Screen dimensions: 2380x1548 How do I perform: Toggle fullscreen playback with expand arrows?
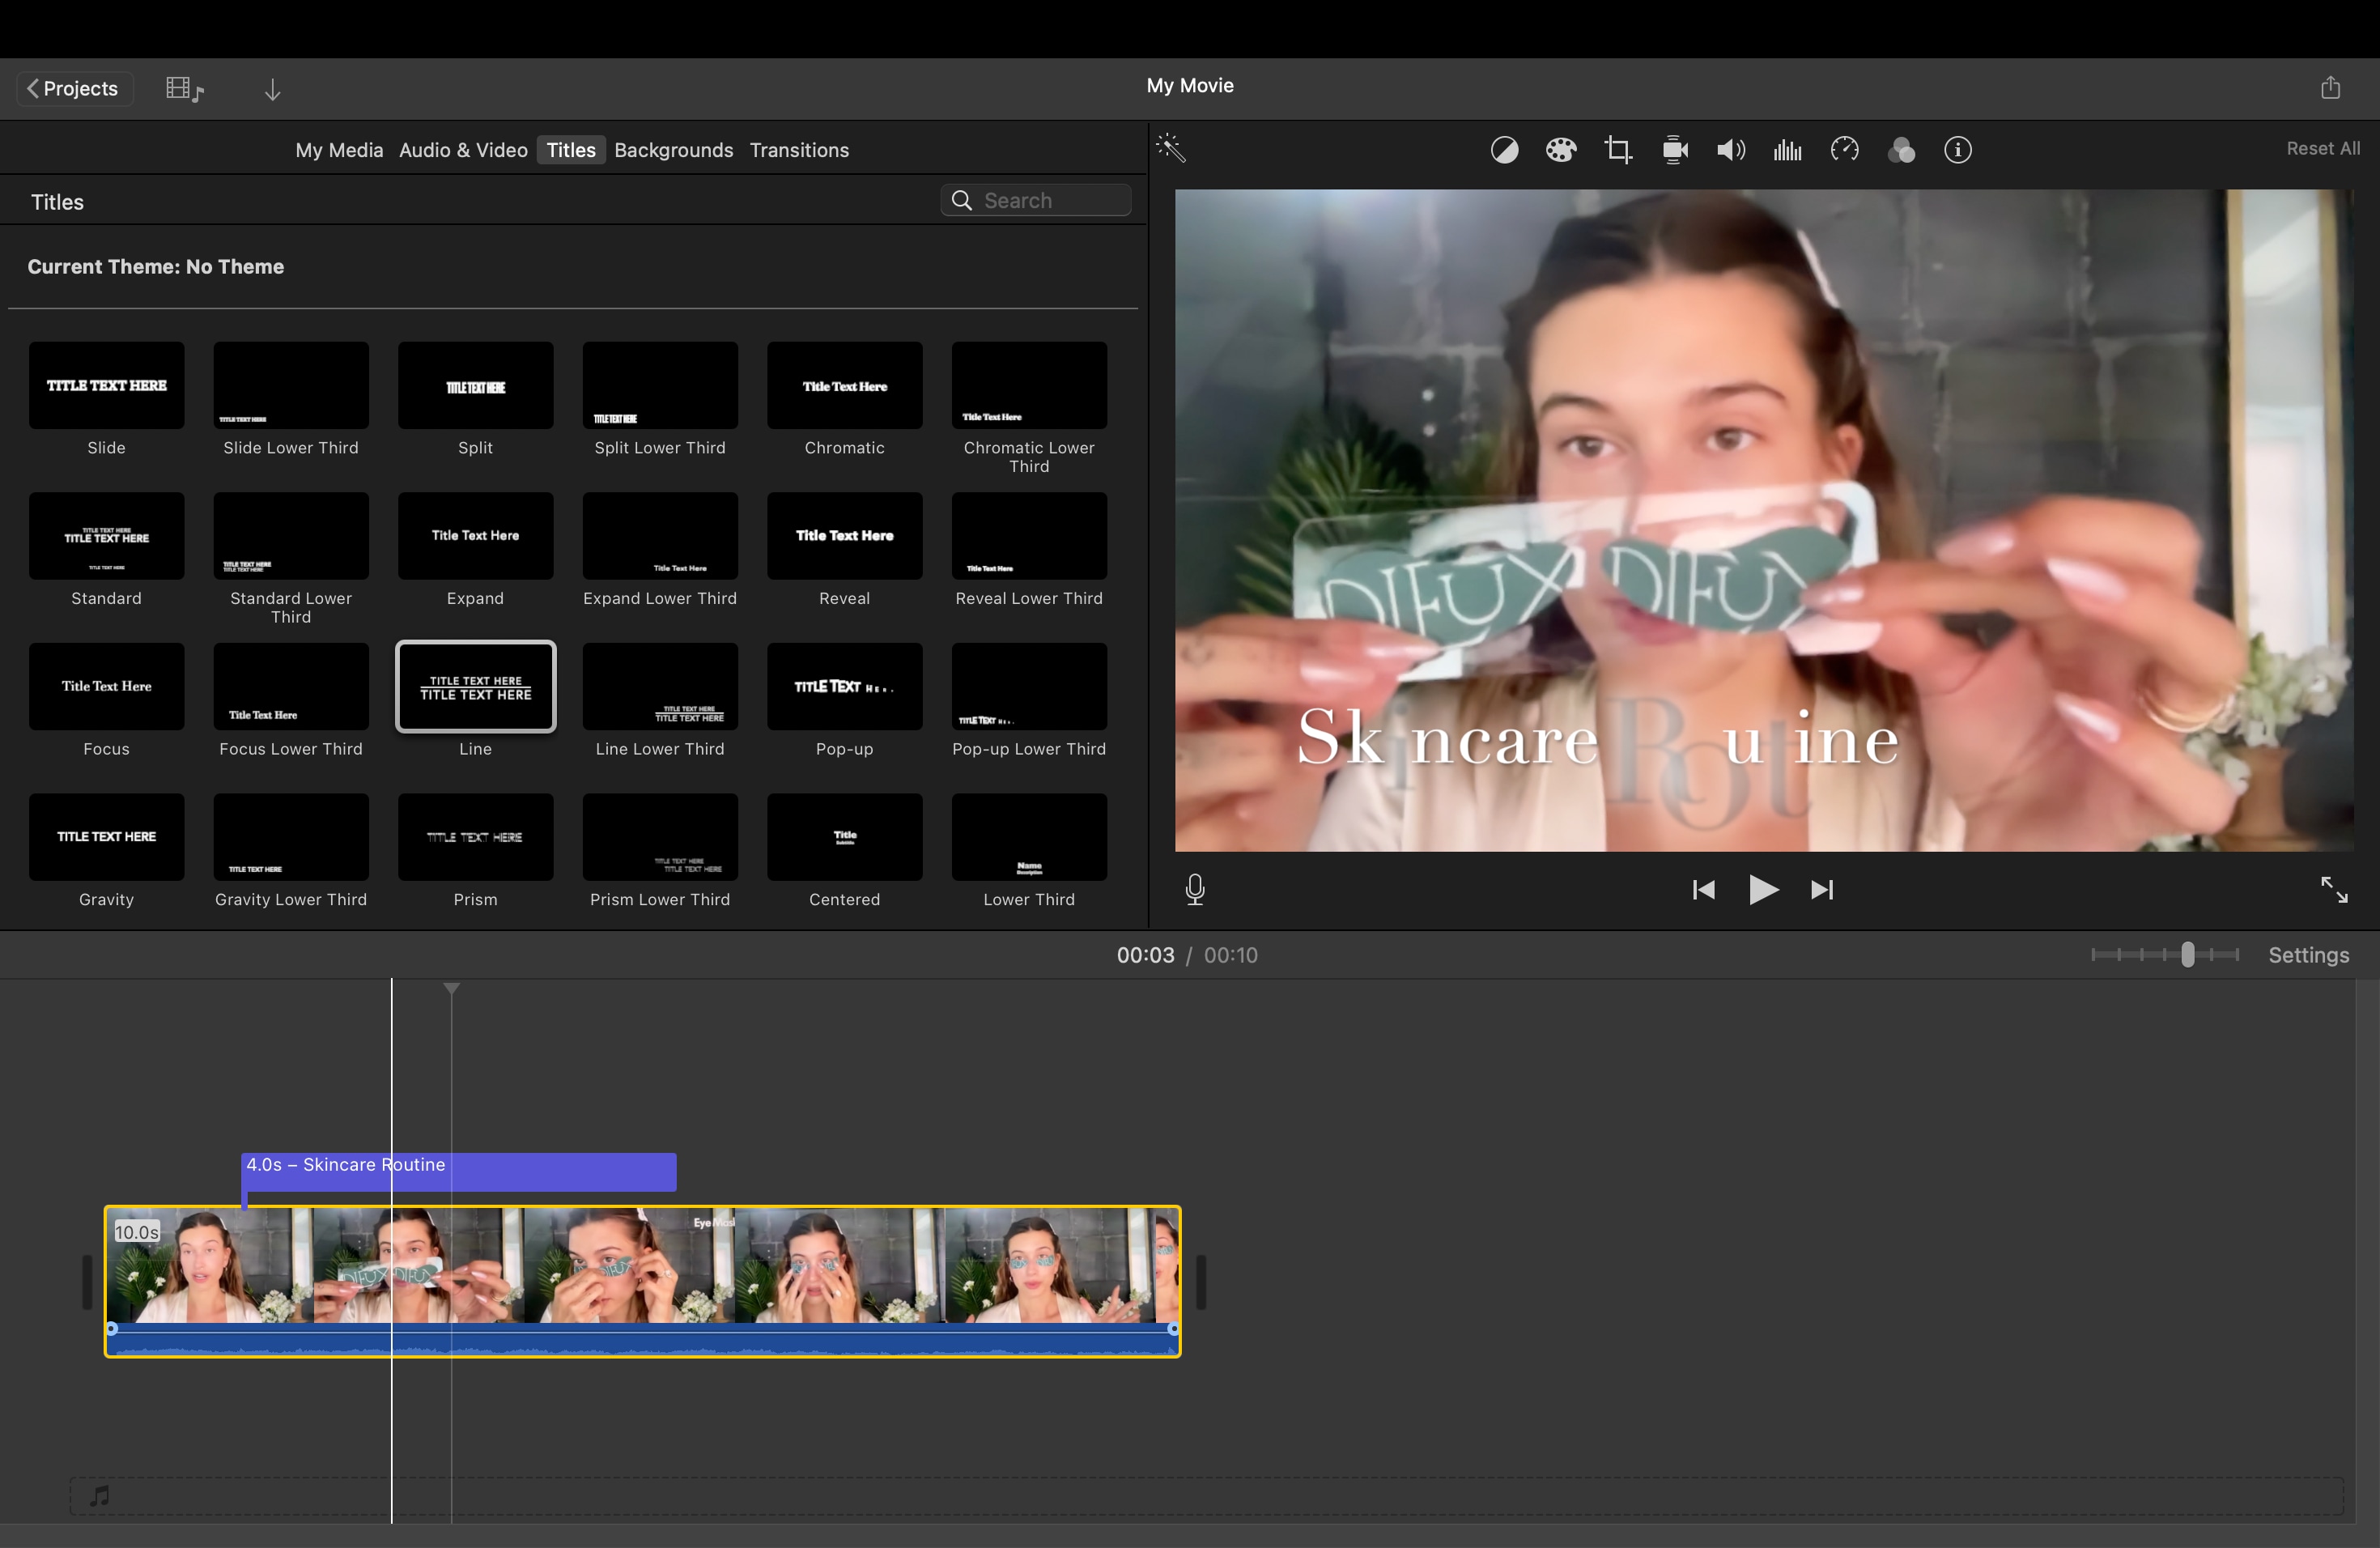coord(2333,889)
